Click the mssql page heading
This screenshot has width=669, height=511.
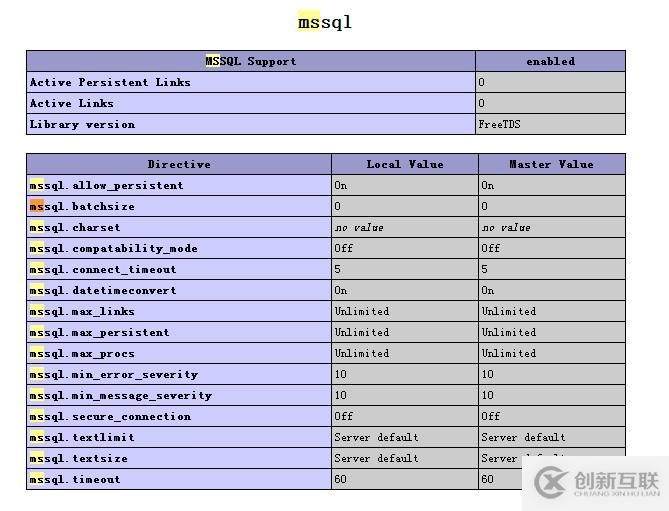click(x=325, y=22)
